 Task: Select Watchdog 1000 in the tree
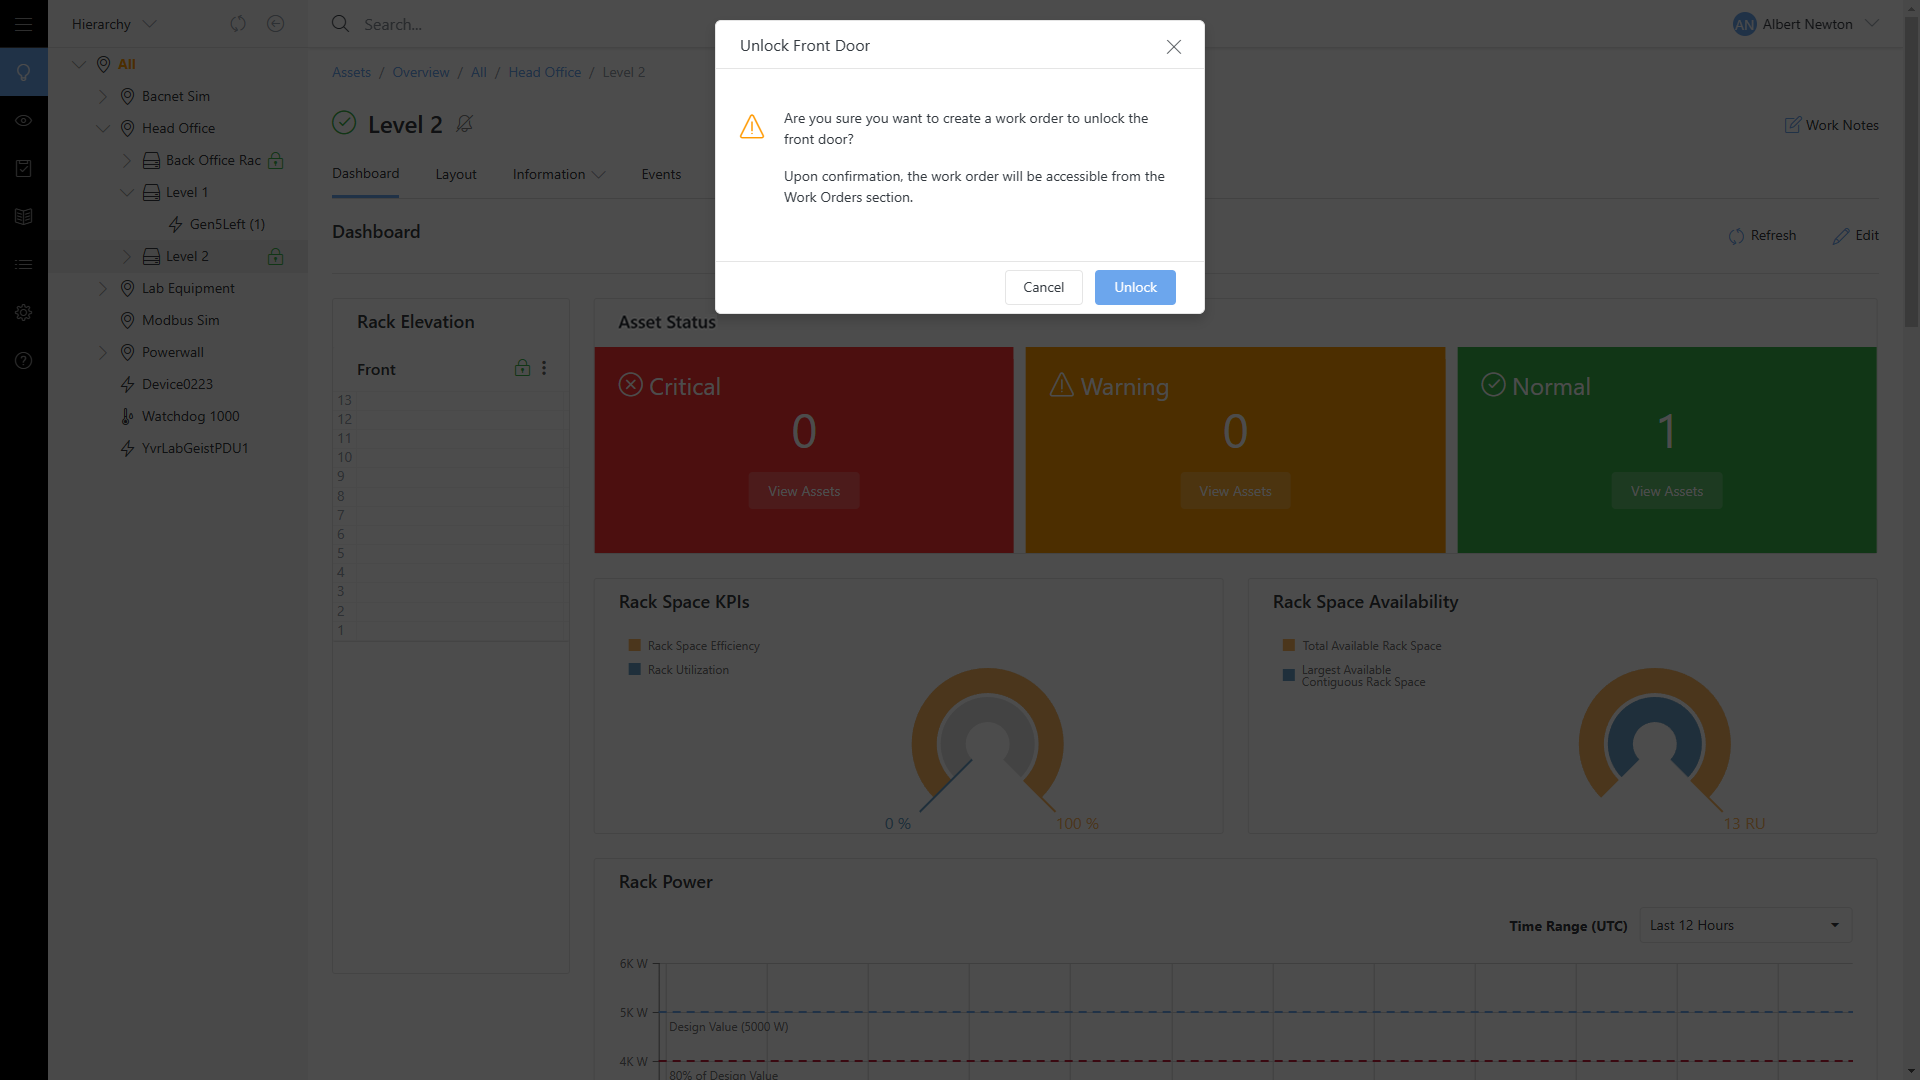click(190, 416)
